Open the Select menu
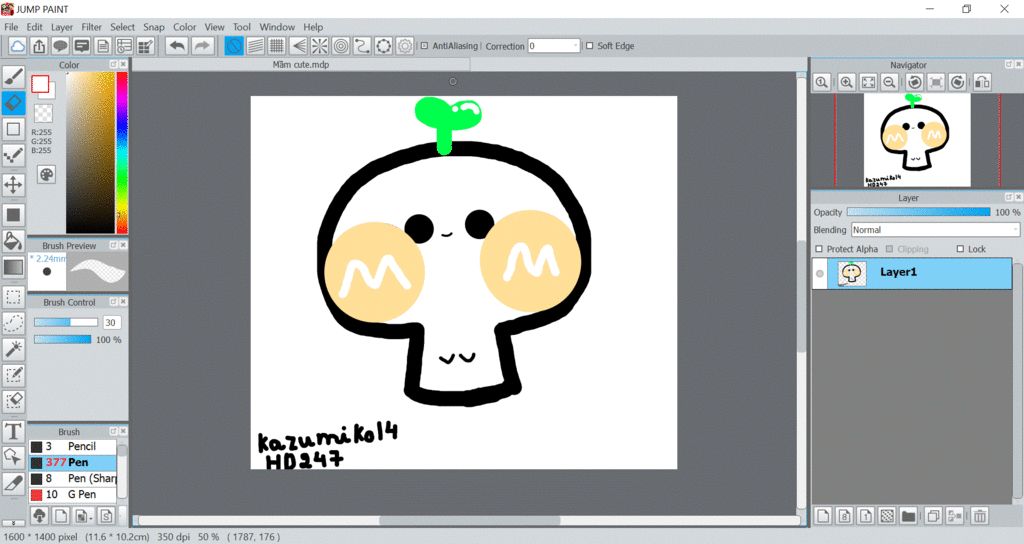Screen dimensions: 1024x544 point(122,27)
